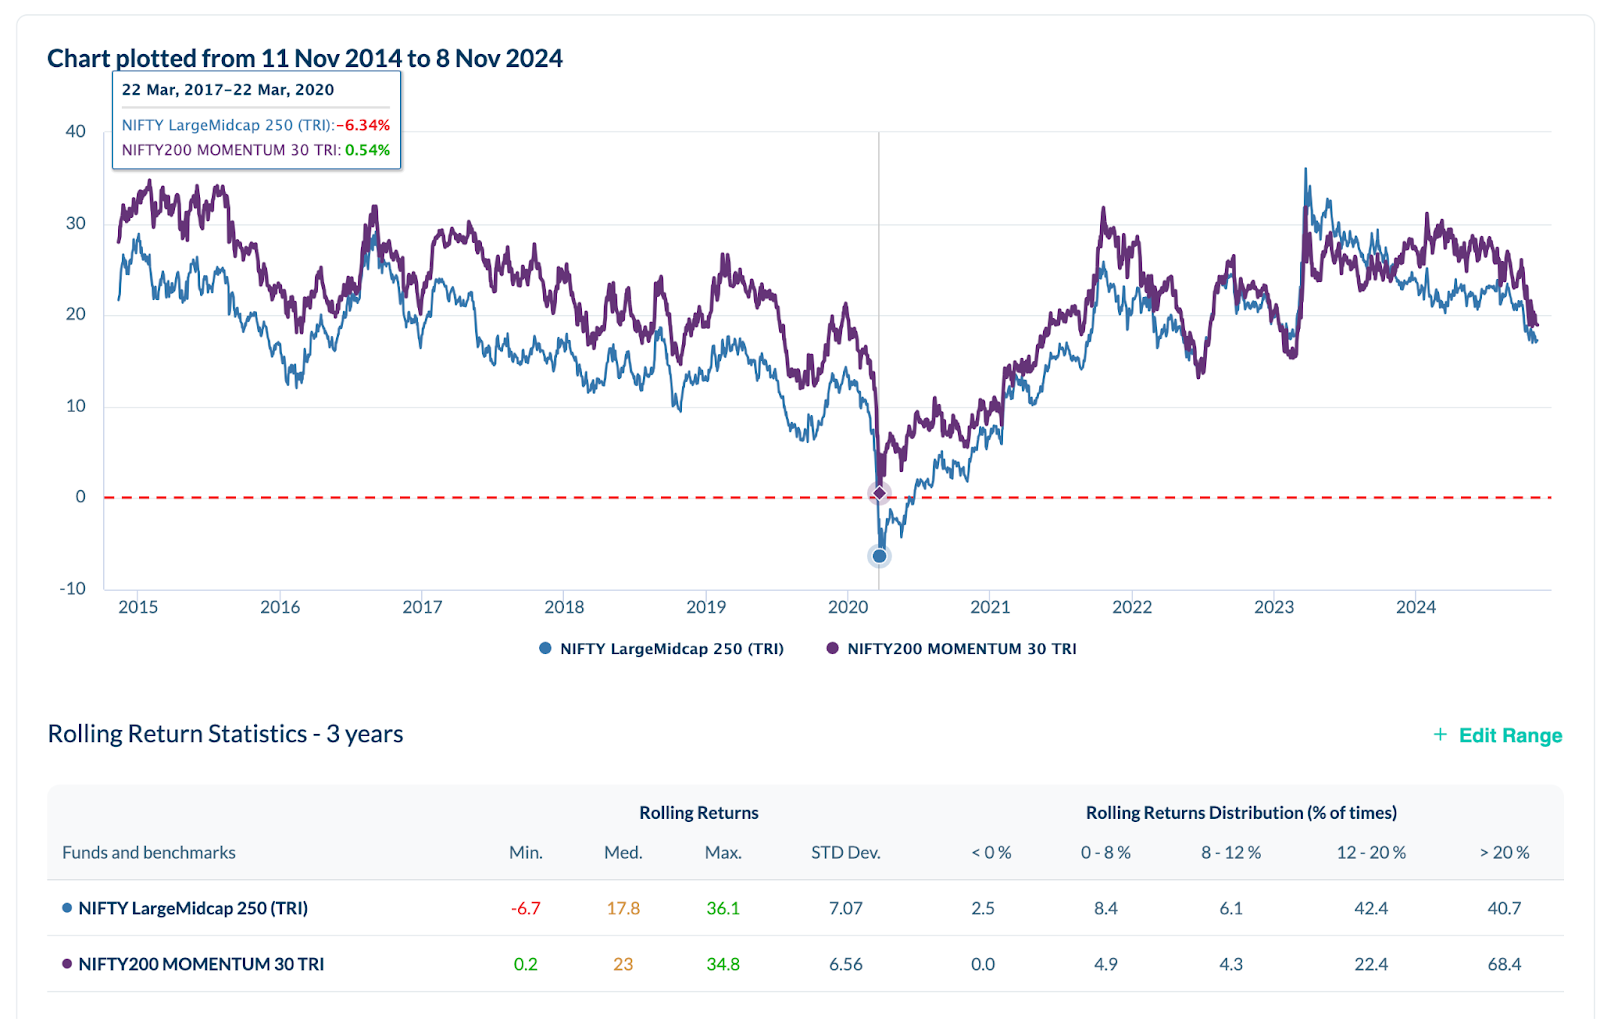Click the blue data point marker at -6.34%

(879, 556)
